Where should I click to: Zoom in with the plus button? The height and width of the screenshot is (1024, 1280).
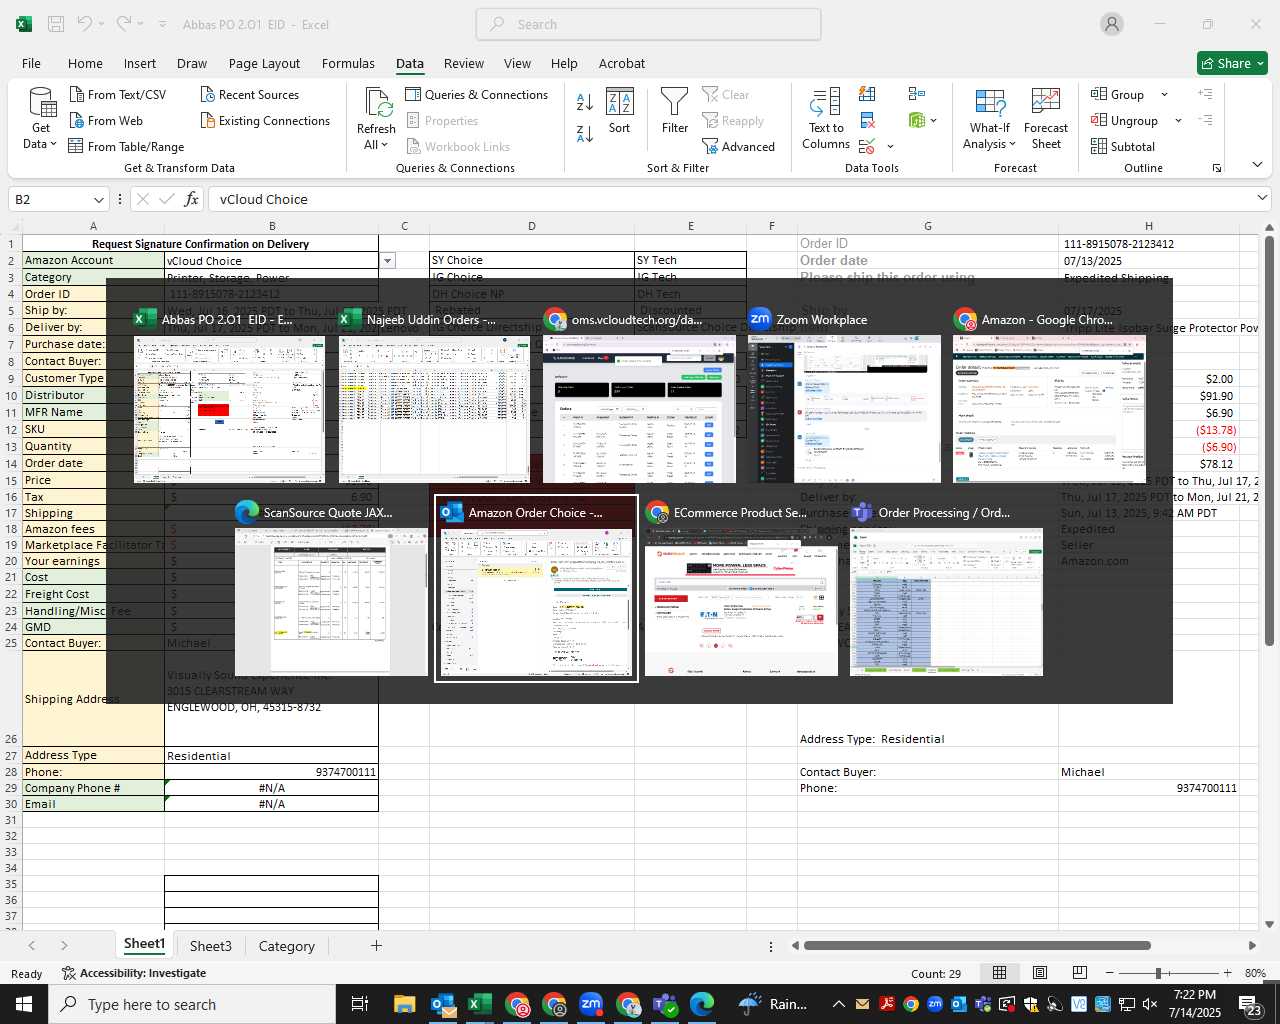click(x=1227, y=973)
